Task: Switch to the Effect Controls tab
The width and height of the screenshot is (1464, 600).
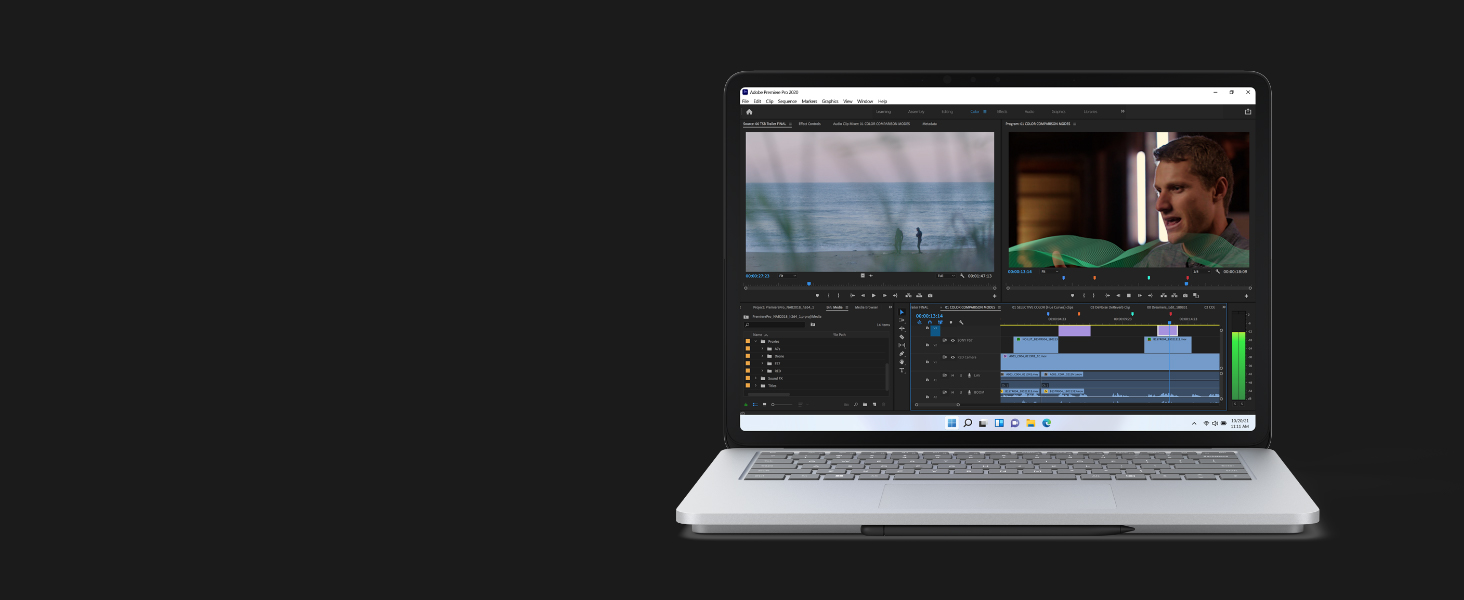Action: pos(809,124)
